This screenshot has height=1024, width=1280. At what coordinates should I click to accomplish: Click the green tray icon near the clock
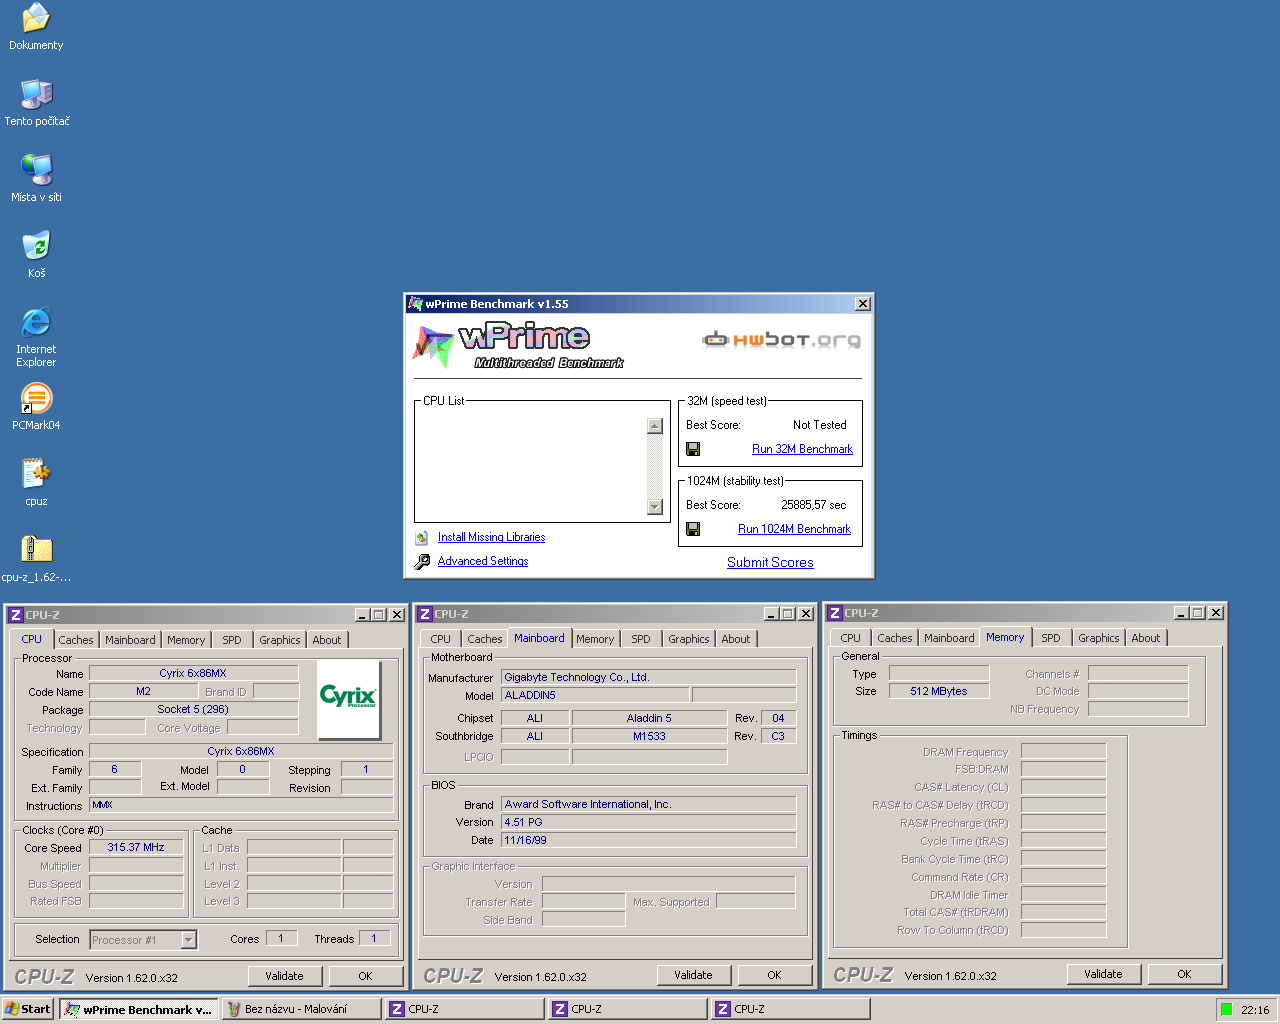tap(1226, 1009)
